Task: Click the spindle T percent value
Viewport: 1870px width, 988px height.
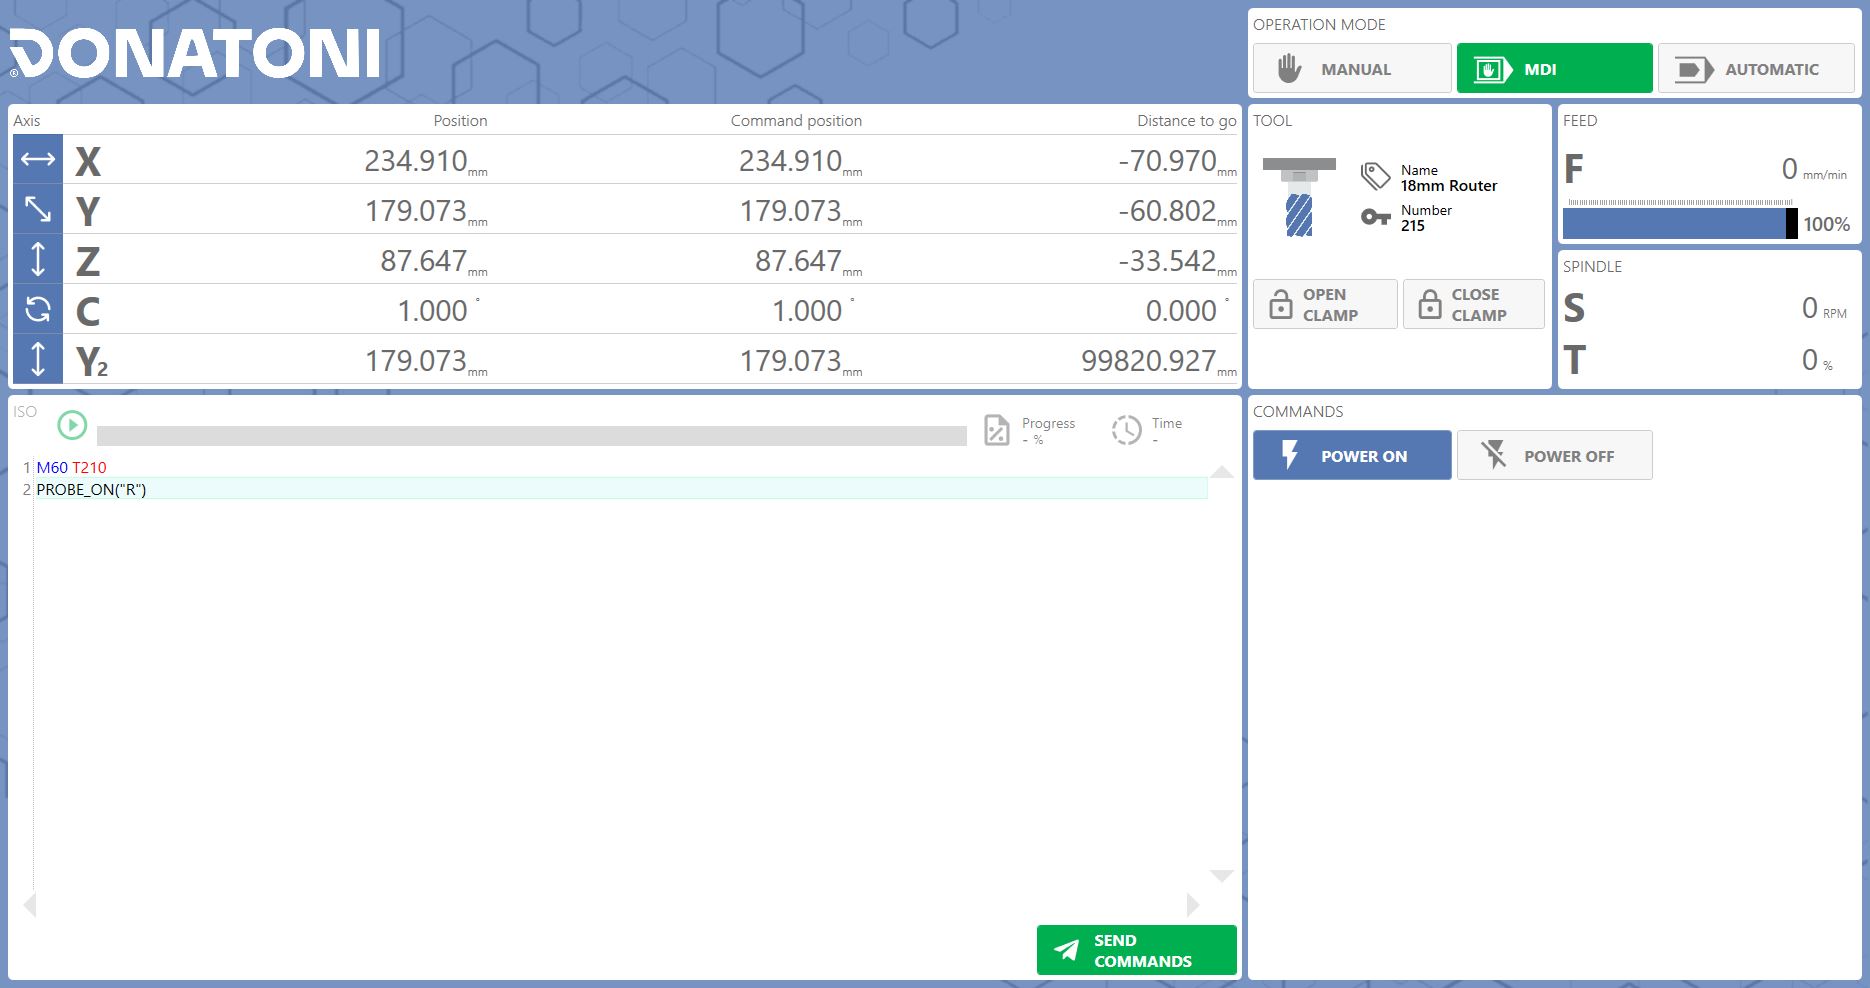Action: [x=1809, y=359]
